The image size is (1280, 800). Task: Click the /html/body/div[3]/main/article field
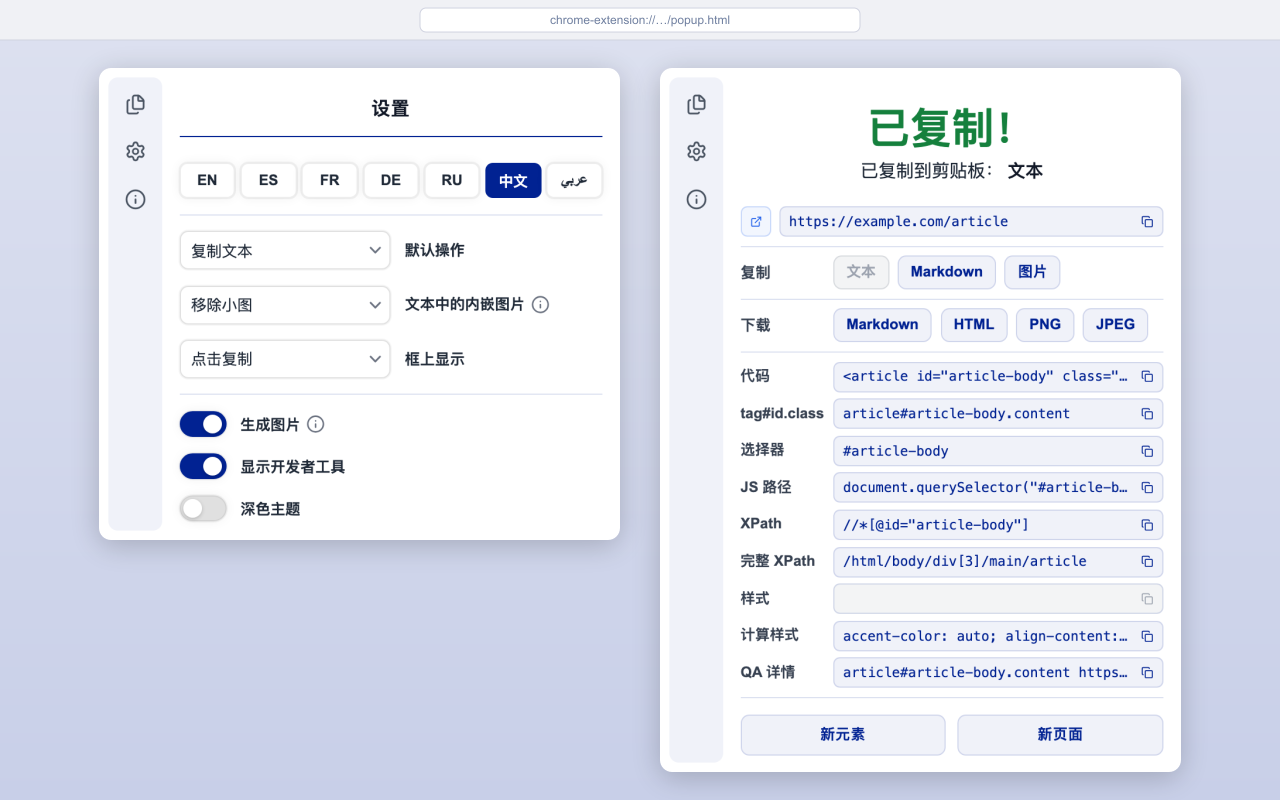[998, 562]
